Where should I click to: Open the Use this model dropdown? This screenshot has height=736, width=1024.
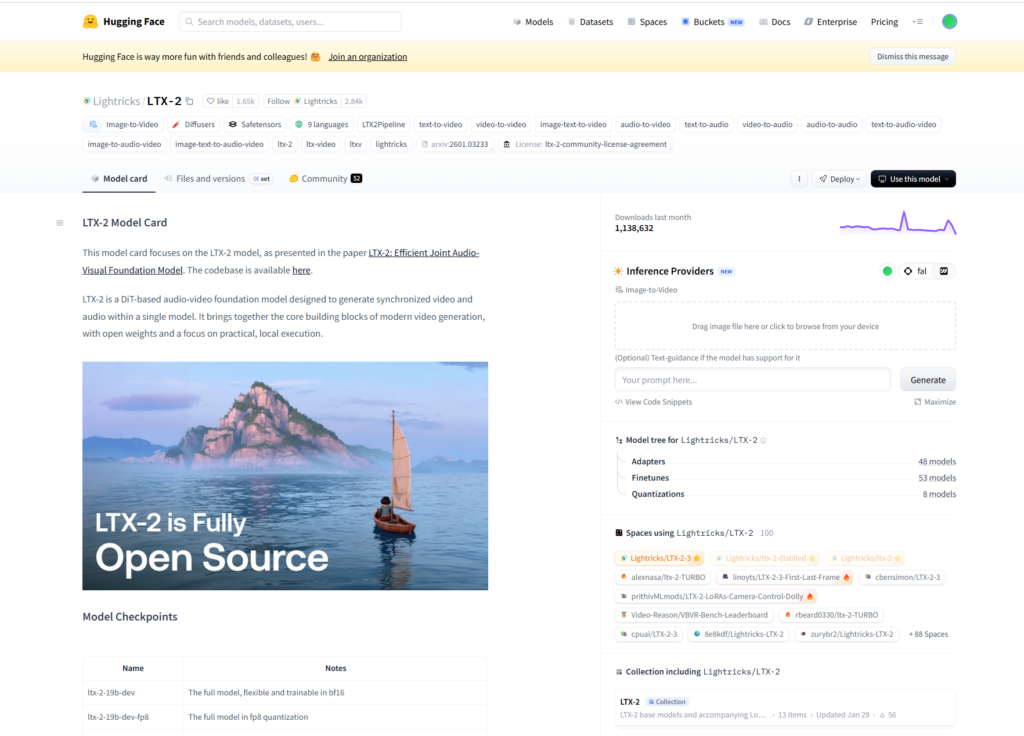click(x=913, y=179)
